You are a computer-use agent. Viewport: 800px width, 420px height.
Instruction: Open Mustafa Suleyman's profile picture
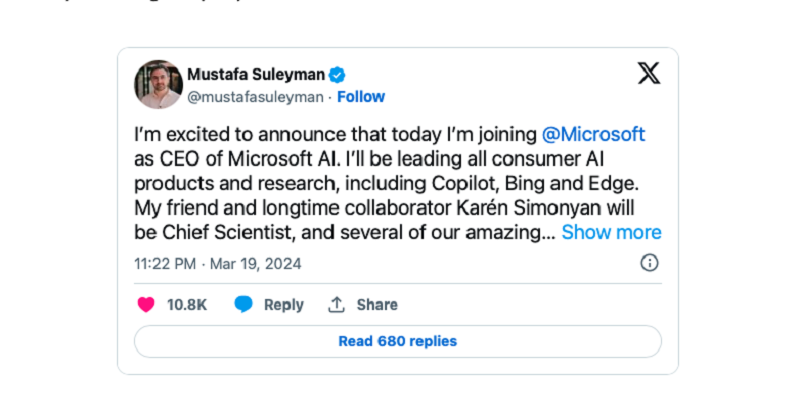pos(159,84)
